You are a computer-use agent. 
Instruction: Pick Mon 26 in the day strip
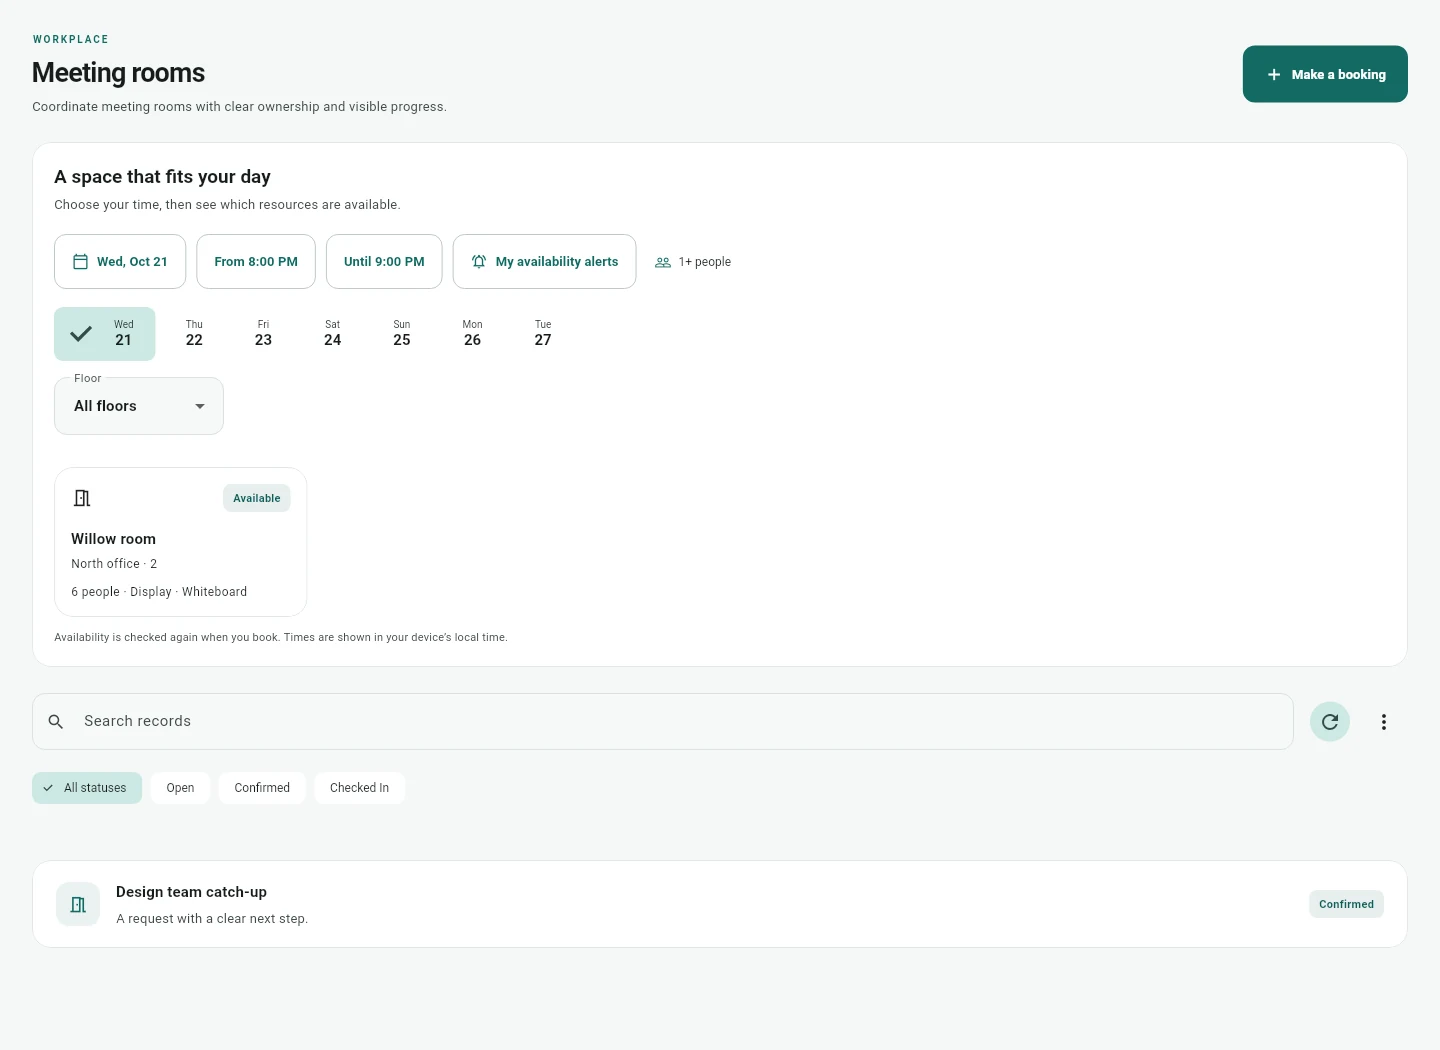pos(472,334)
